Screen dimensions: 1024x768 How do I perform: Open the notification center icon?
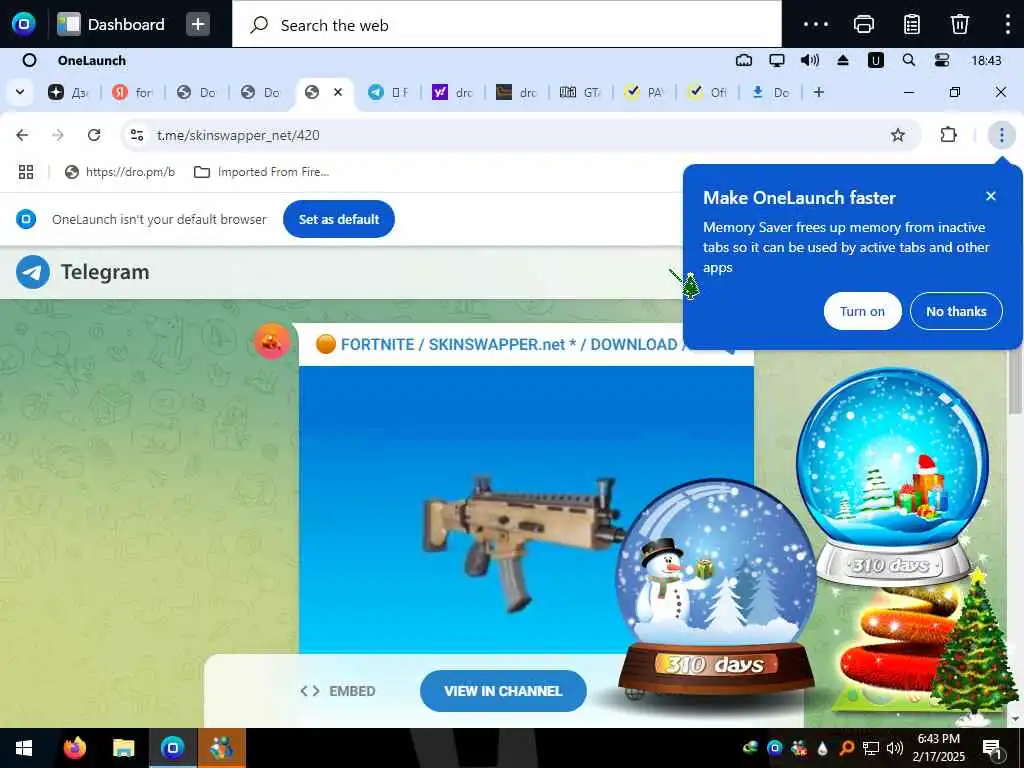pos(992,748)
